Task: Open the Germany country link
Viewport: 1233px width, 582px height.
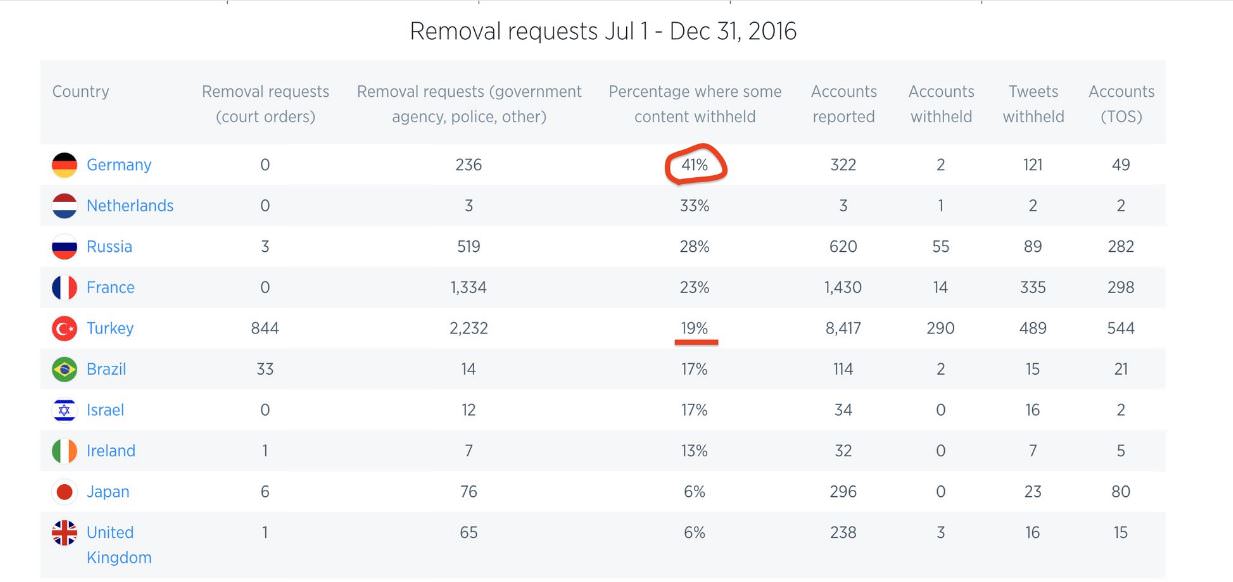Action: (119, 165)
